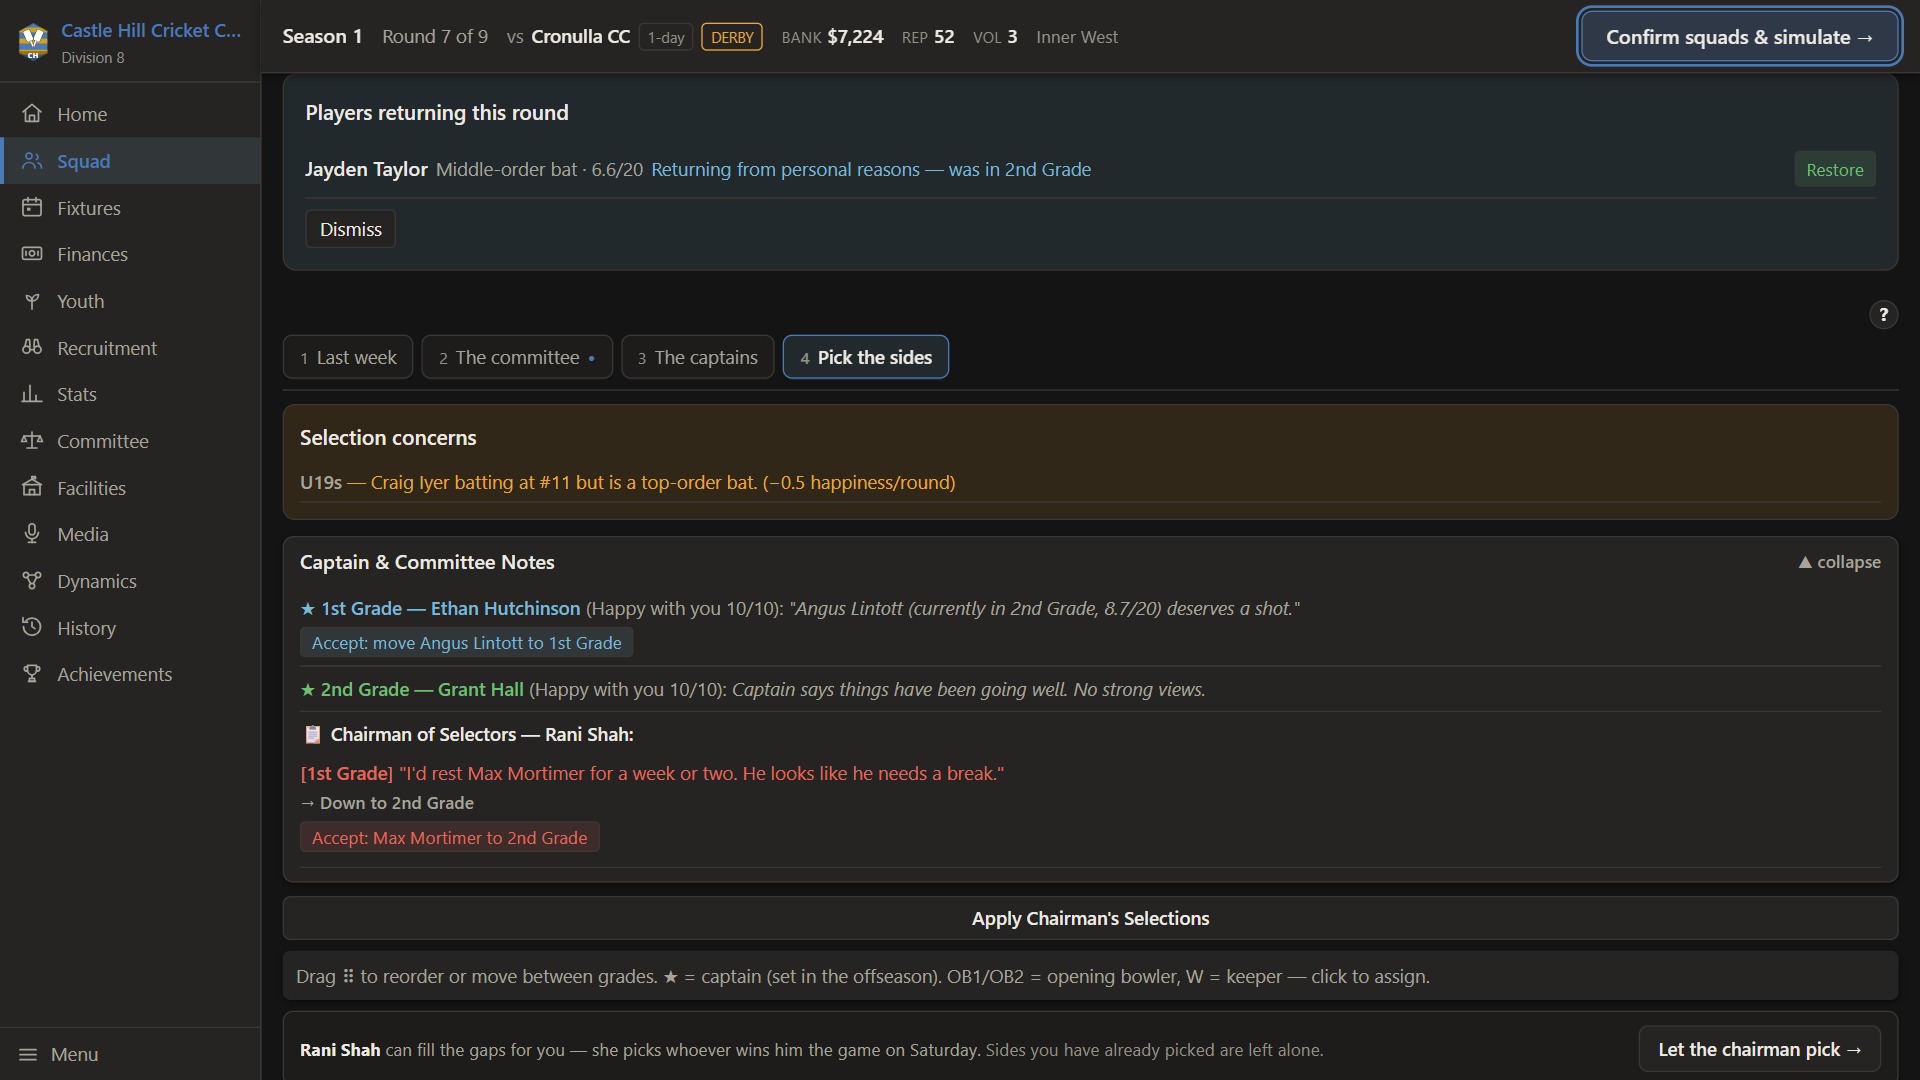Open the help question mark icon

pos(1883,315)
